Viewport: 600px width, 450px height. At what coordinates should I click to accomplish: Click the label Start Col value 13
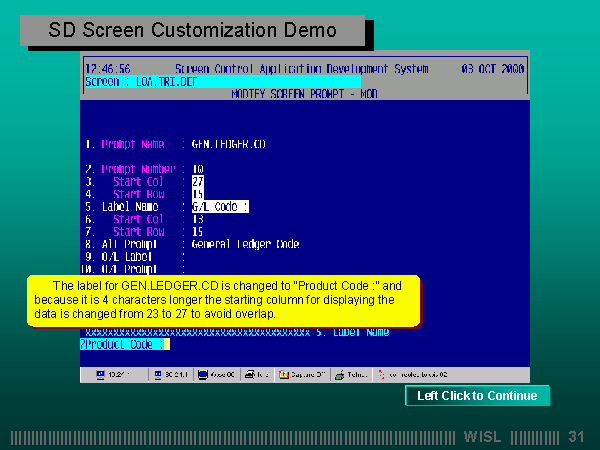(197, 219)
